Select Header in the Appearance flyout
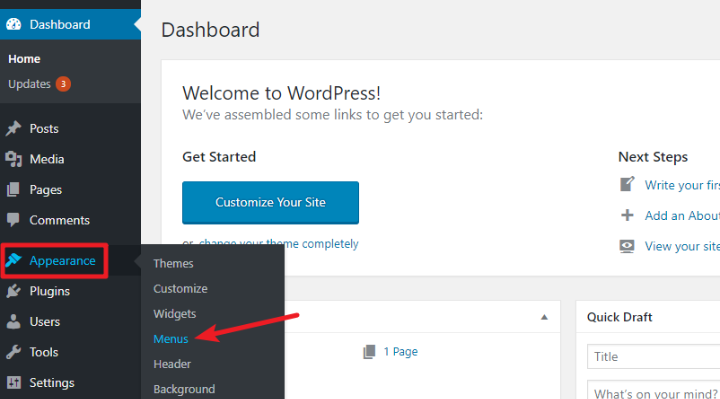The width and height of the screenshot is (720, 399). [172, 364]
